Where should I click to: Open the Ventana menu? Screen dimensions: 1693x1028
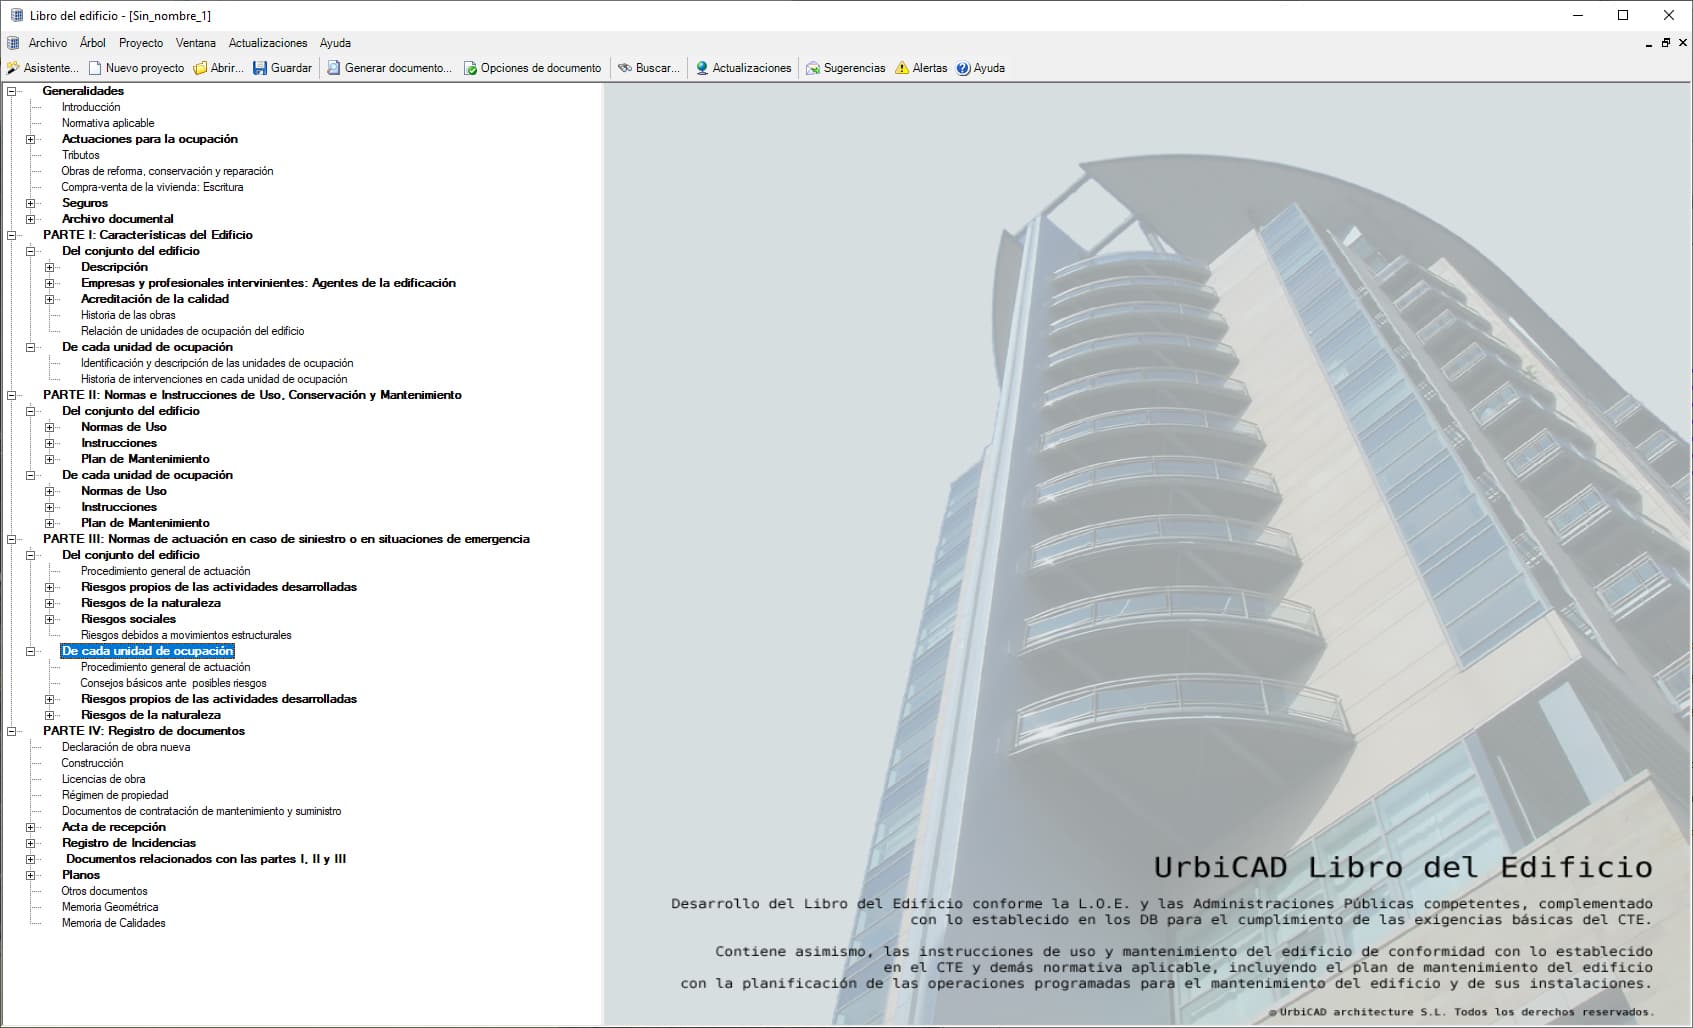click(x=196, y=43)
